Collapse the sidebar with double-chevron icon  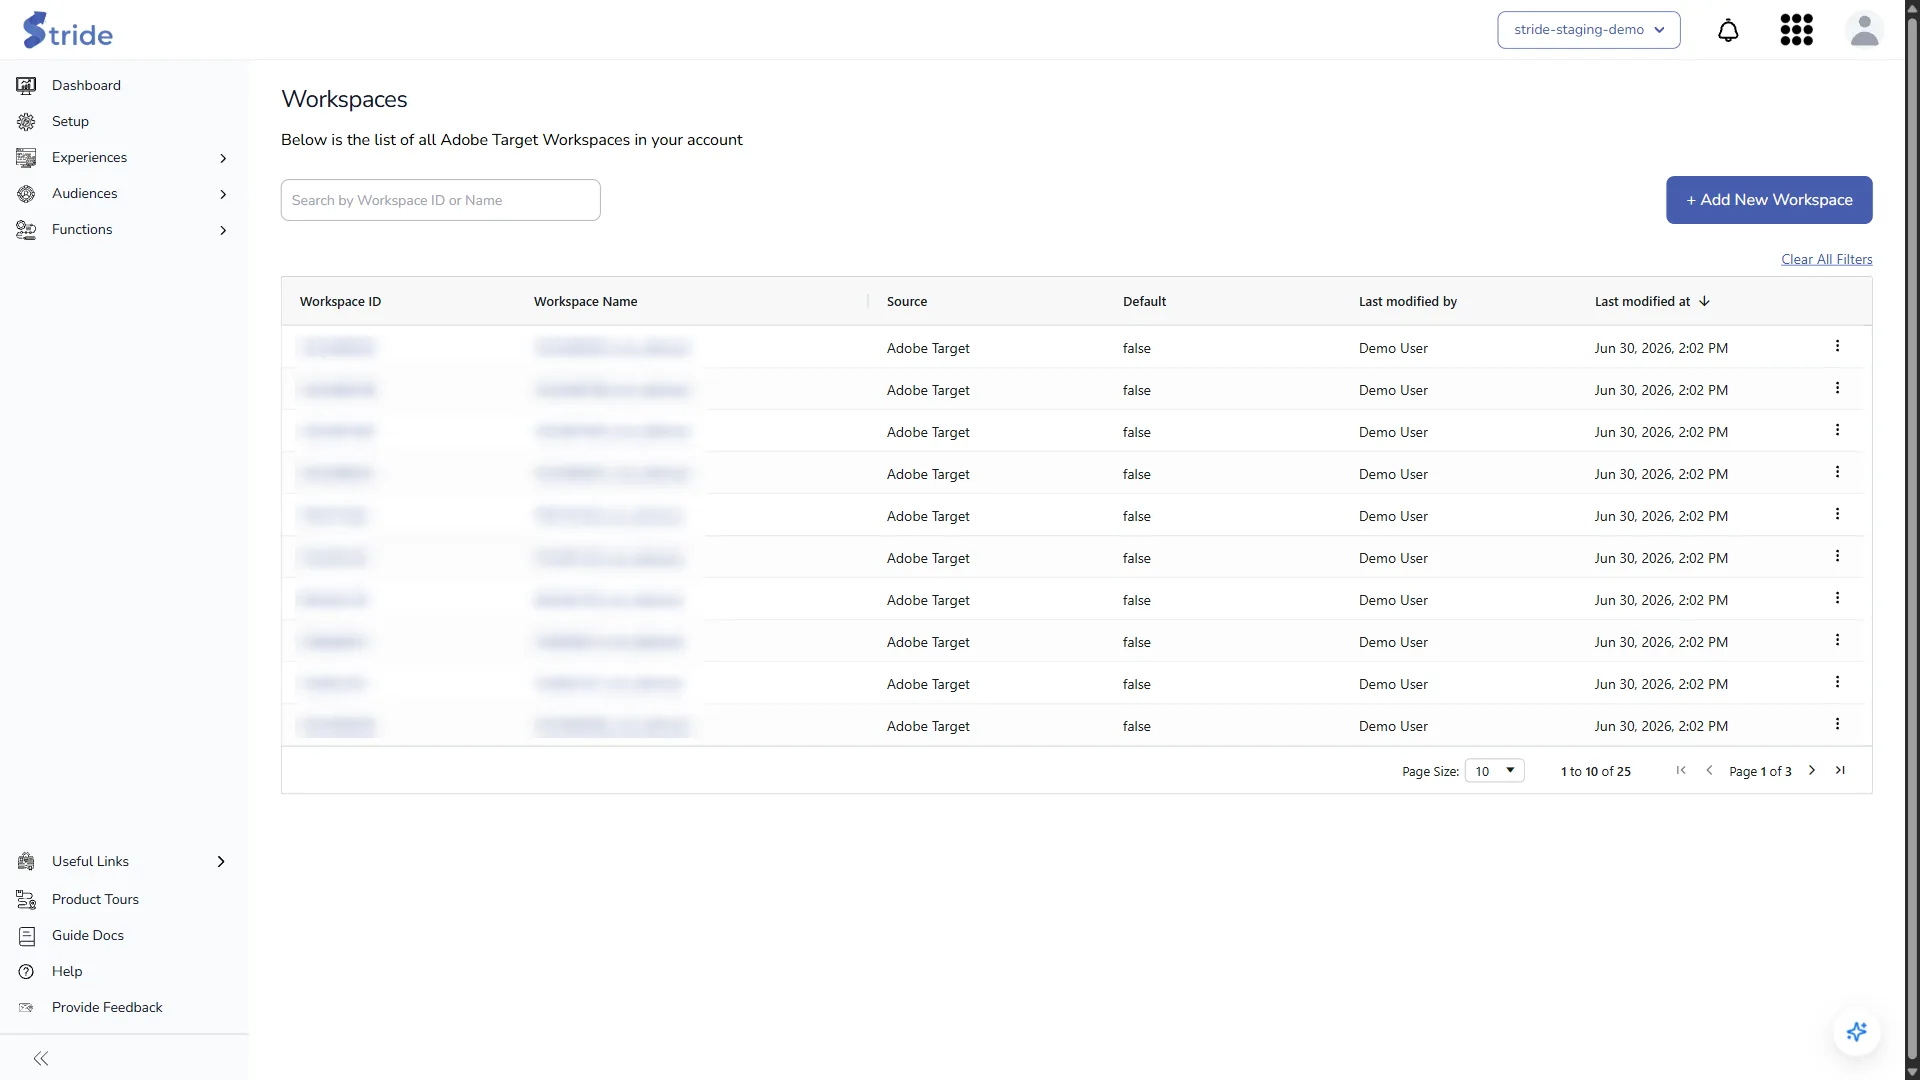tap(41, 1058)
